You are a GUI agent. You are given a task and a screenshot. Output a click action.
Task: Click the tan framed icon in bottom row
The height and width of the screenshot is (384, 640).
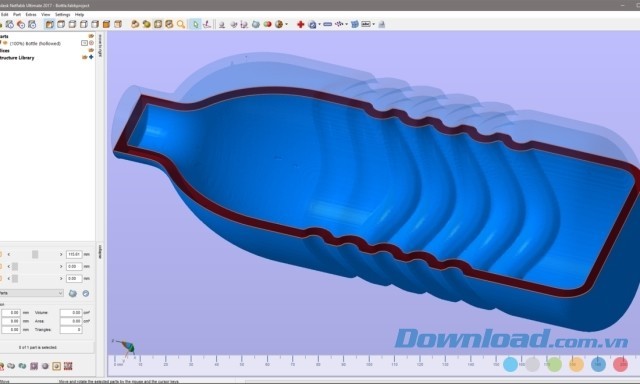pyautogui.click(x=56, y=366)
